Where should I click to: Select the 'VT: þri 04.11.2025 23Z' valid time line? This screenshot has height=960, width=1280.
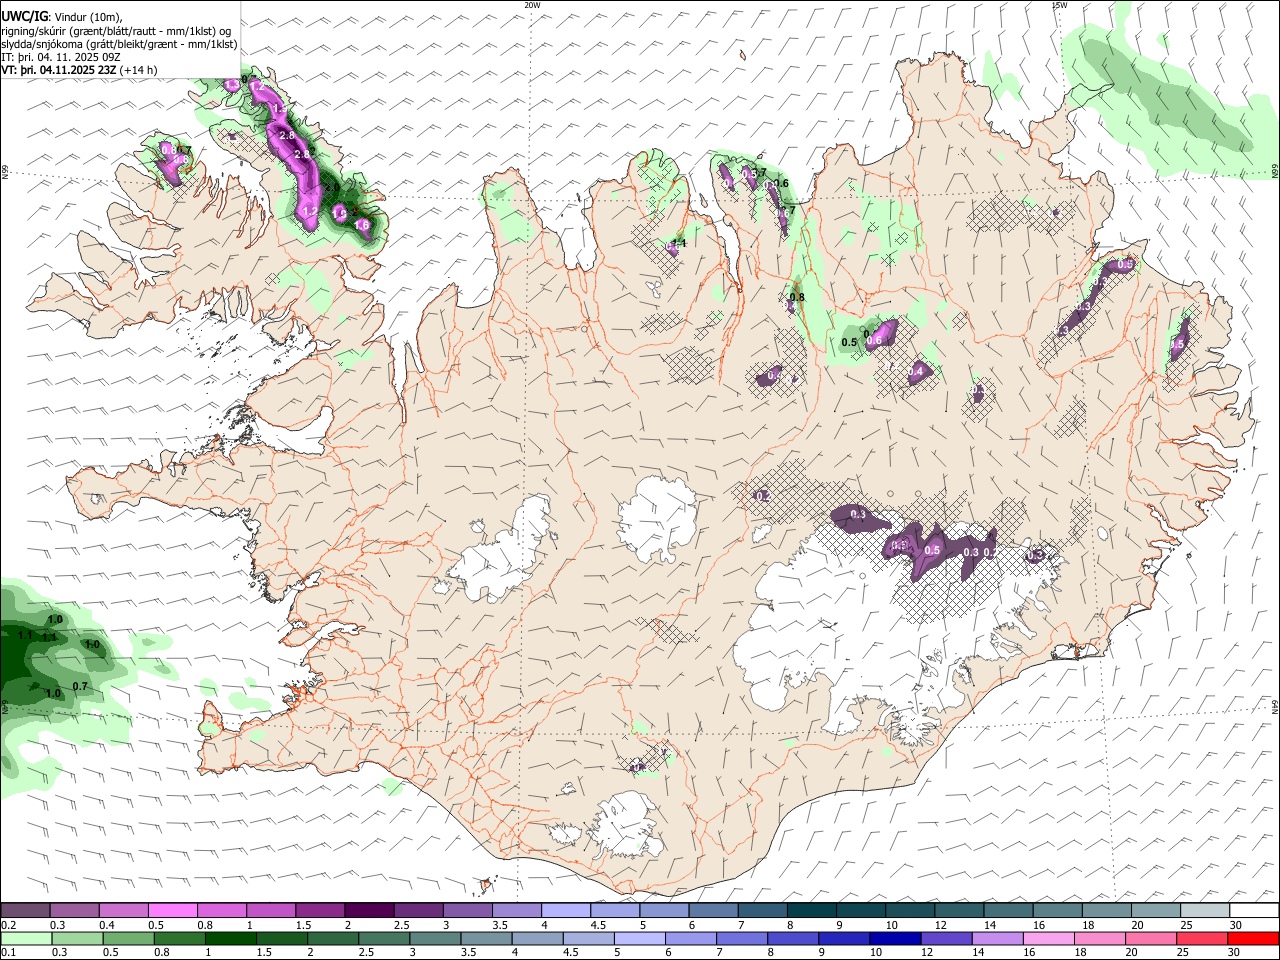click(x=80, y=70)
